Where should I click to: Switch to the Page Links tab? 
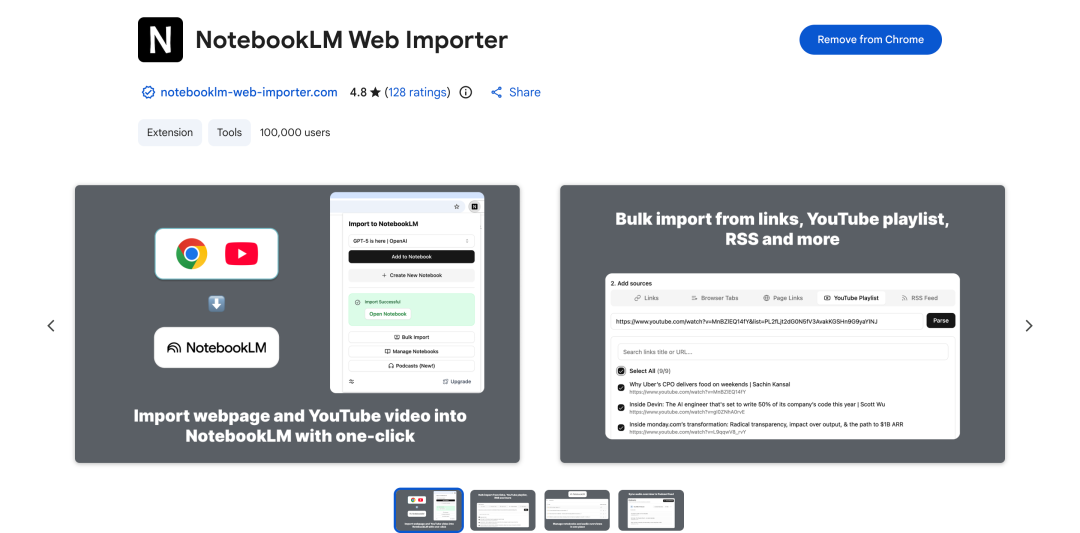pyautogui.click(x=783, y=298)
